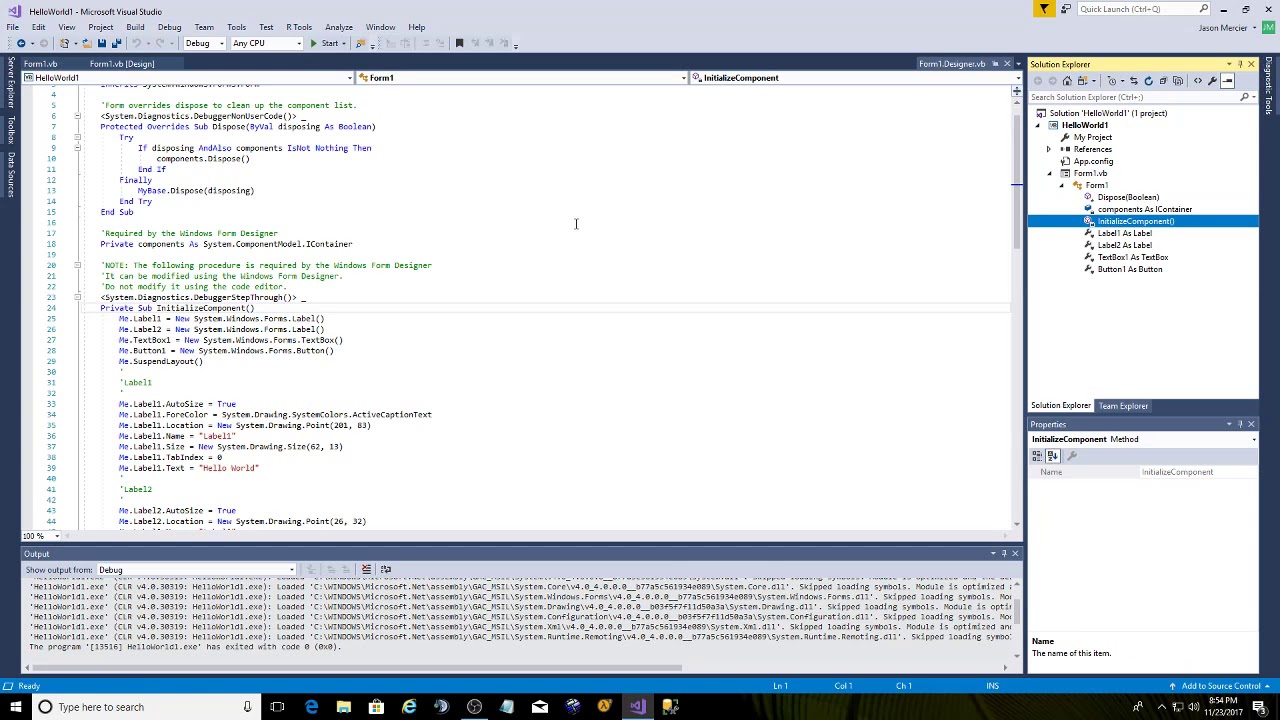Open the Build menu
Viewport: 1280px width, 720px height.
(x=135, y=27)
